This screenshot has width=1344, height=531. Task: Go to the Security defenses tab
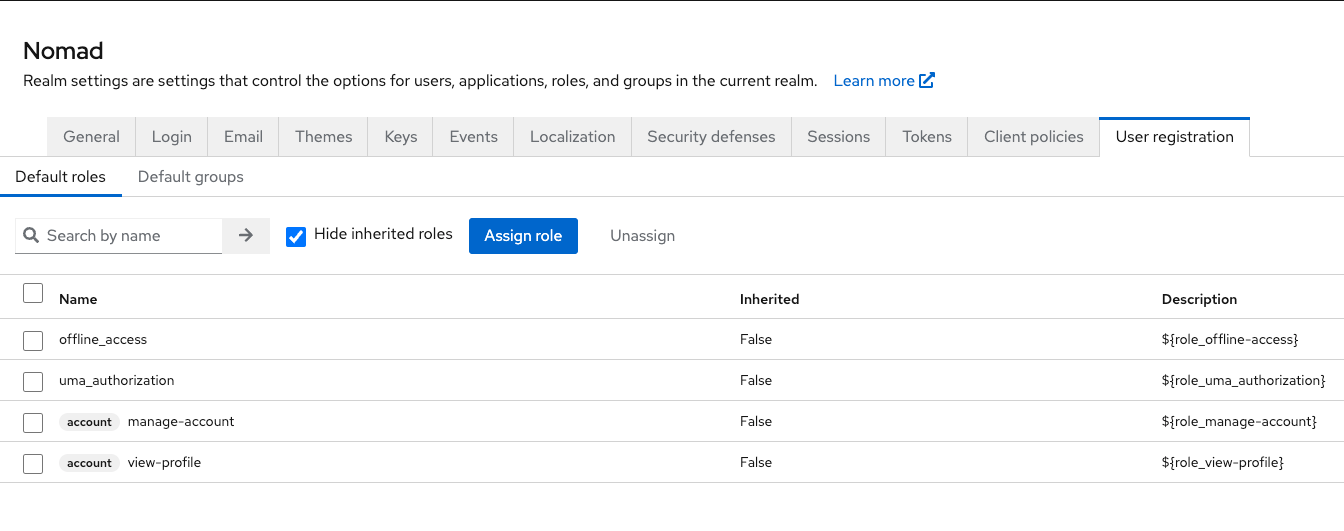coord(711,137)
